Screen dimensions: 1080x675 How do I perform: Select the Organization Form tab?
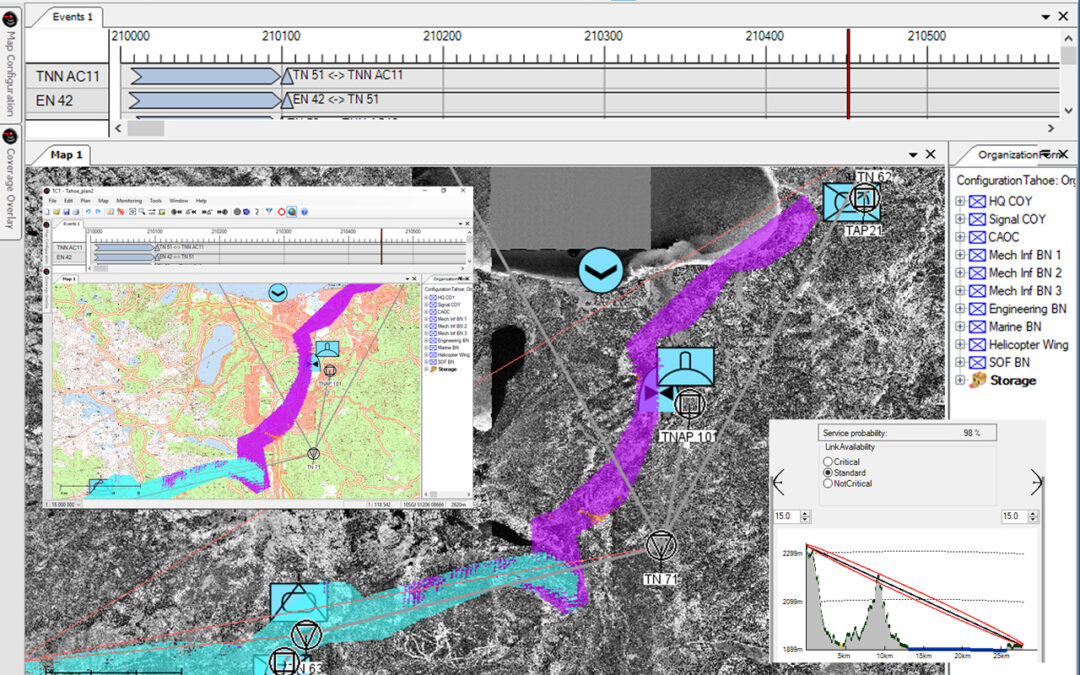point(1010,155)
